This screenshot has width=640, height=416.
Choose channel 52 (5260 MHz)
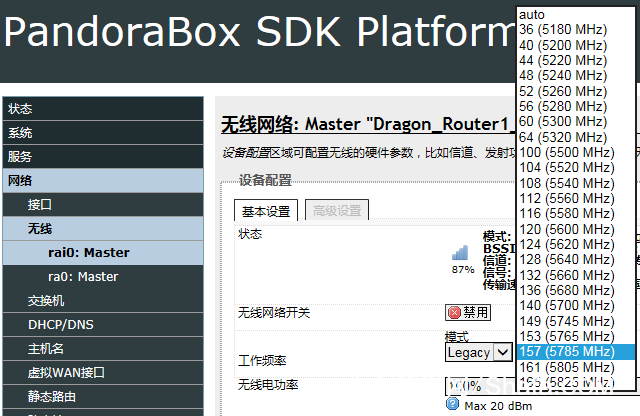(x=576, y=91)
